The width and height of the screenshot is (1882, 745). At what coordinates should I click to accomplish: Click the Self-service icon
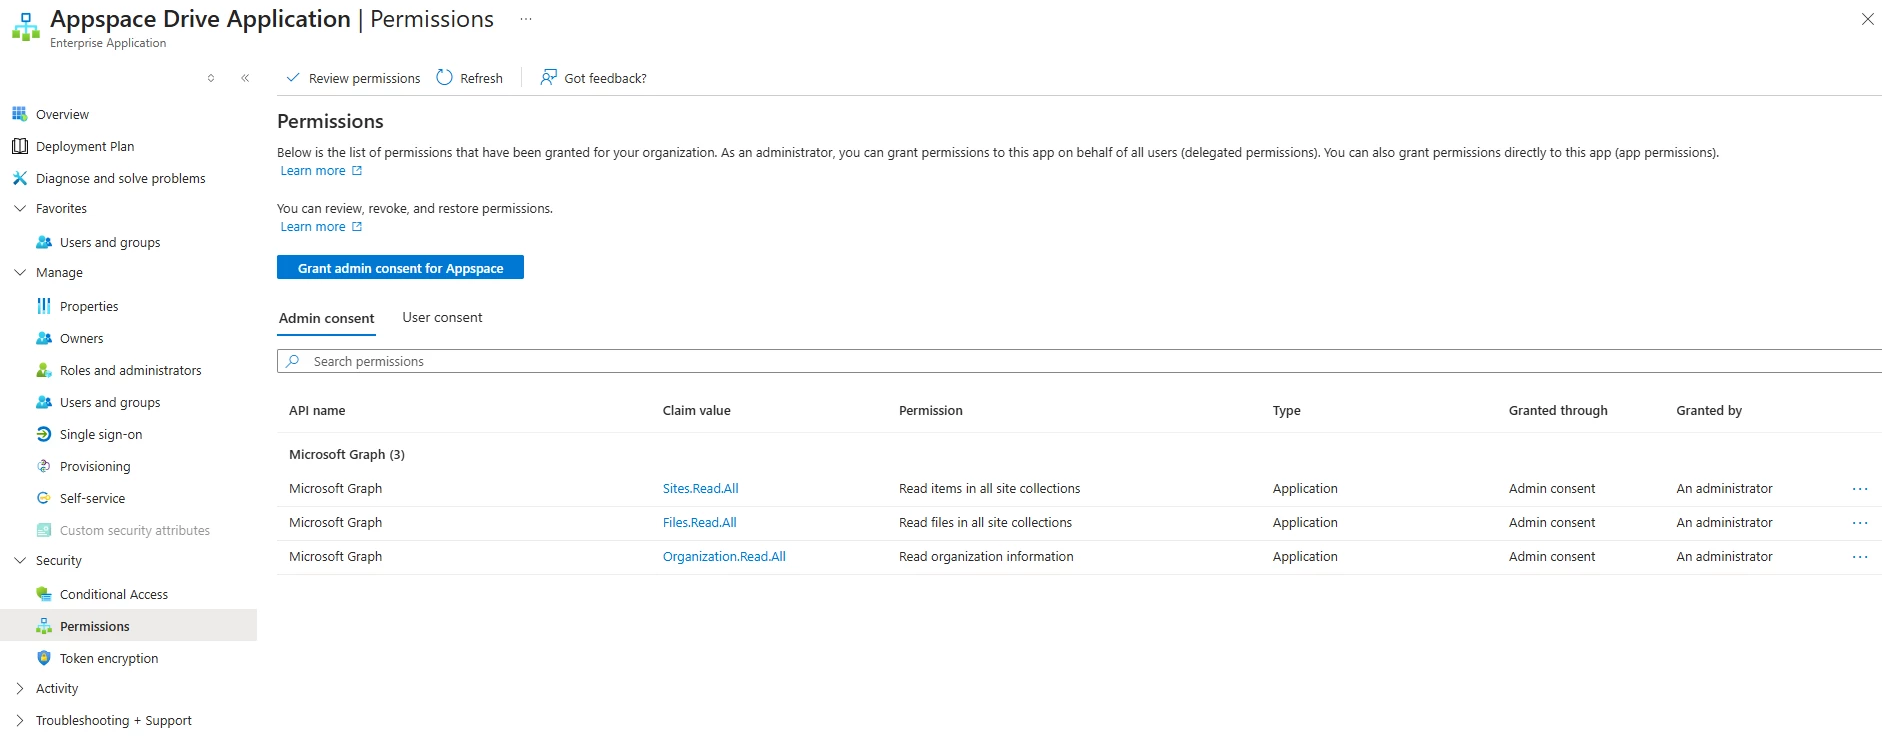[x=44, y=498]
